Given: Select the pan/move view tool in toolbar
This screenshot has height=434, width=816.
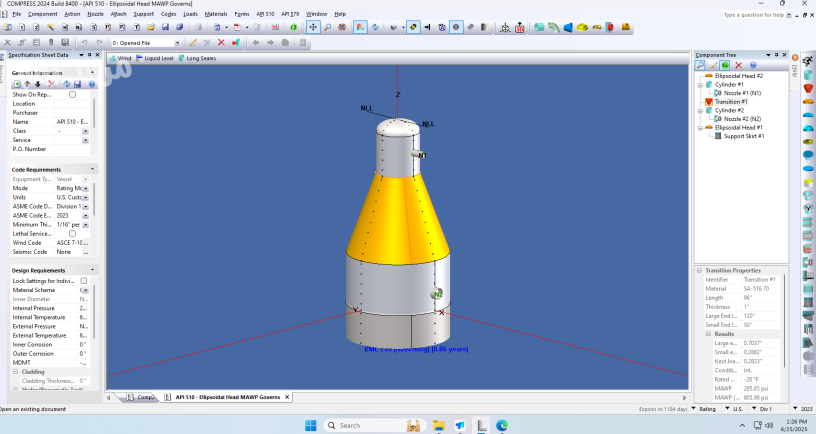Looking at the screenshot, I should [x=313, y=27].
